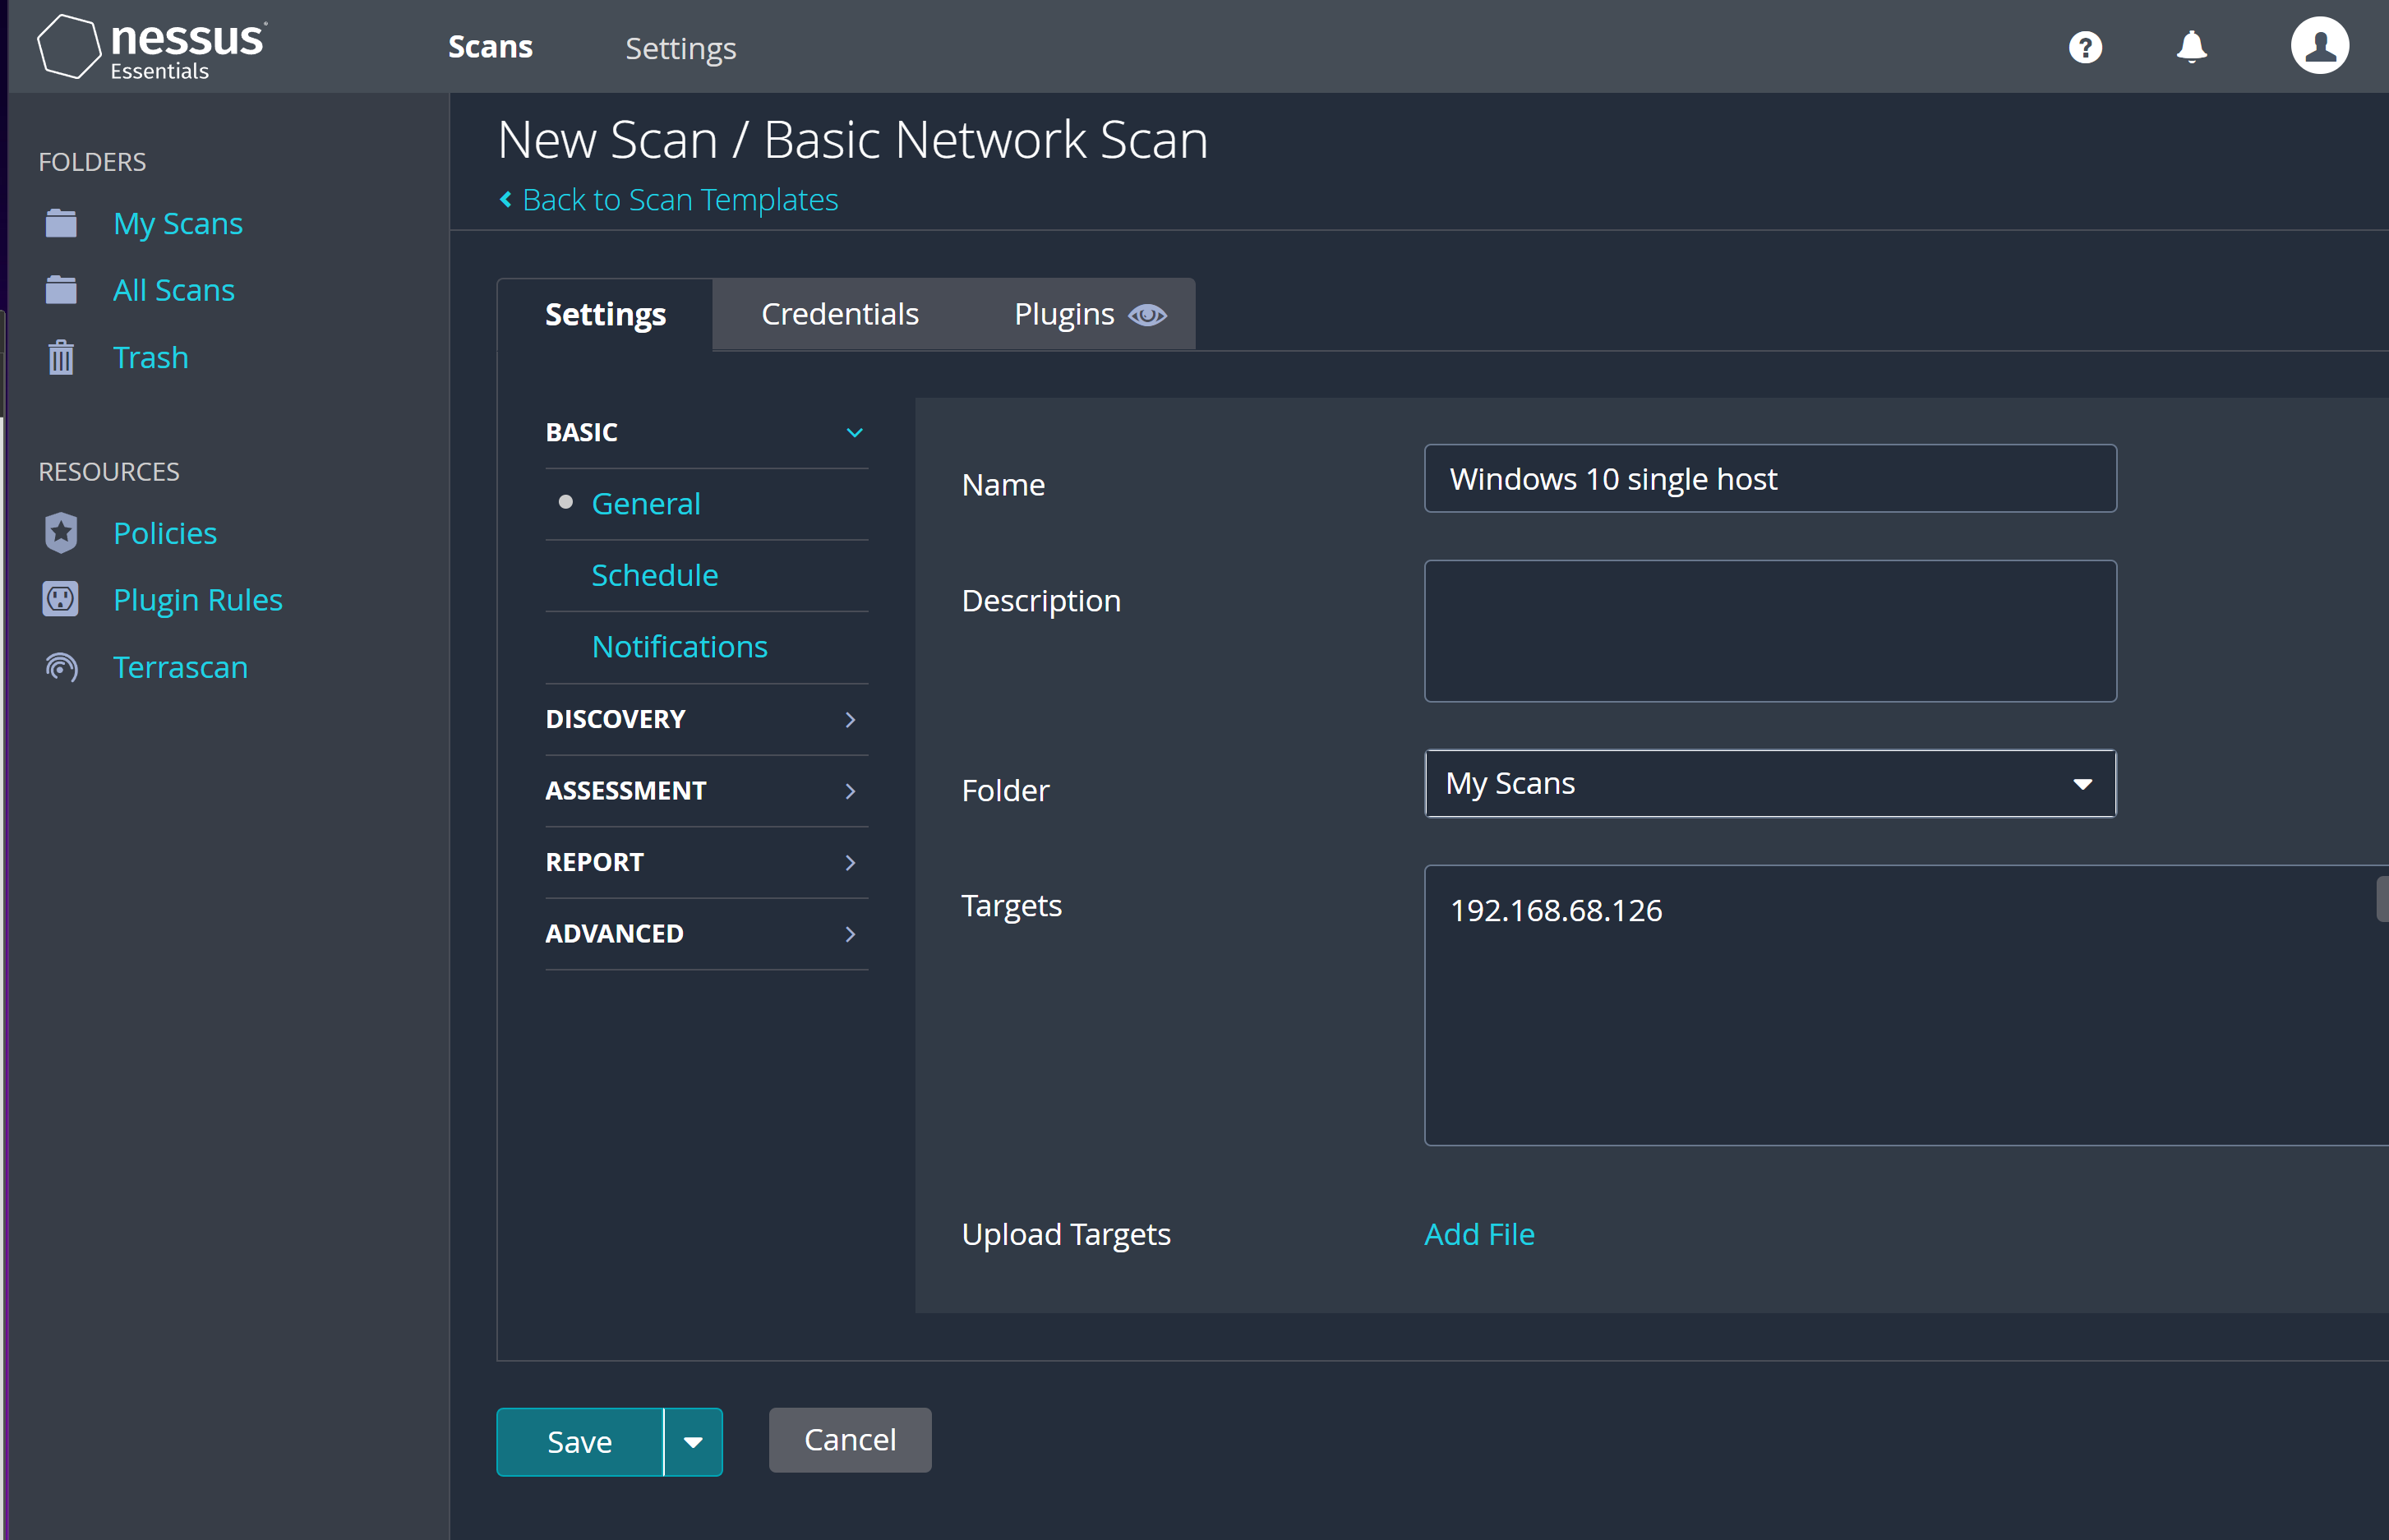Open the user profile icon

(2319, 44)
